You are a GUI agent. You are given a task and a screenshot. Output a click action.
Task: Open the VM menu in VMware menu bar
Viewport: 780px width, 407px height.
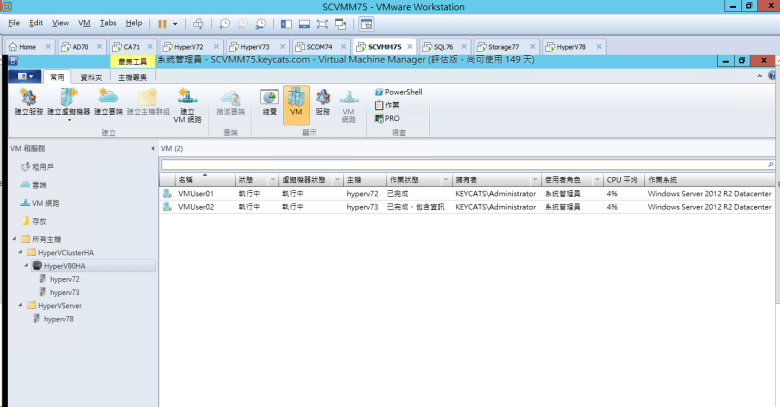84,22
